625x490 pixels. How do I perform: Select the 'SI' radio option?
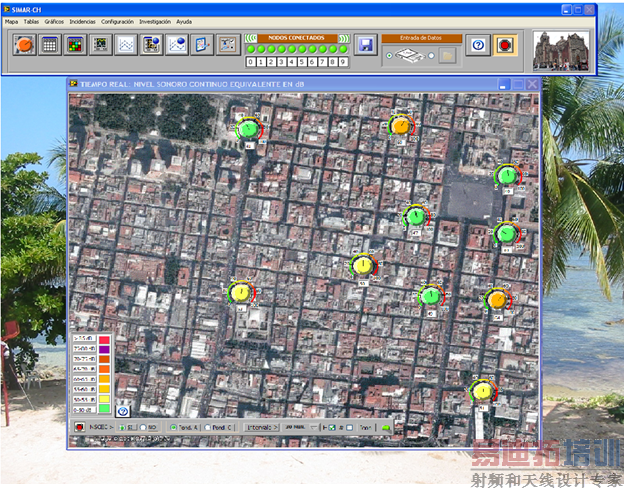pos(123,427)
